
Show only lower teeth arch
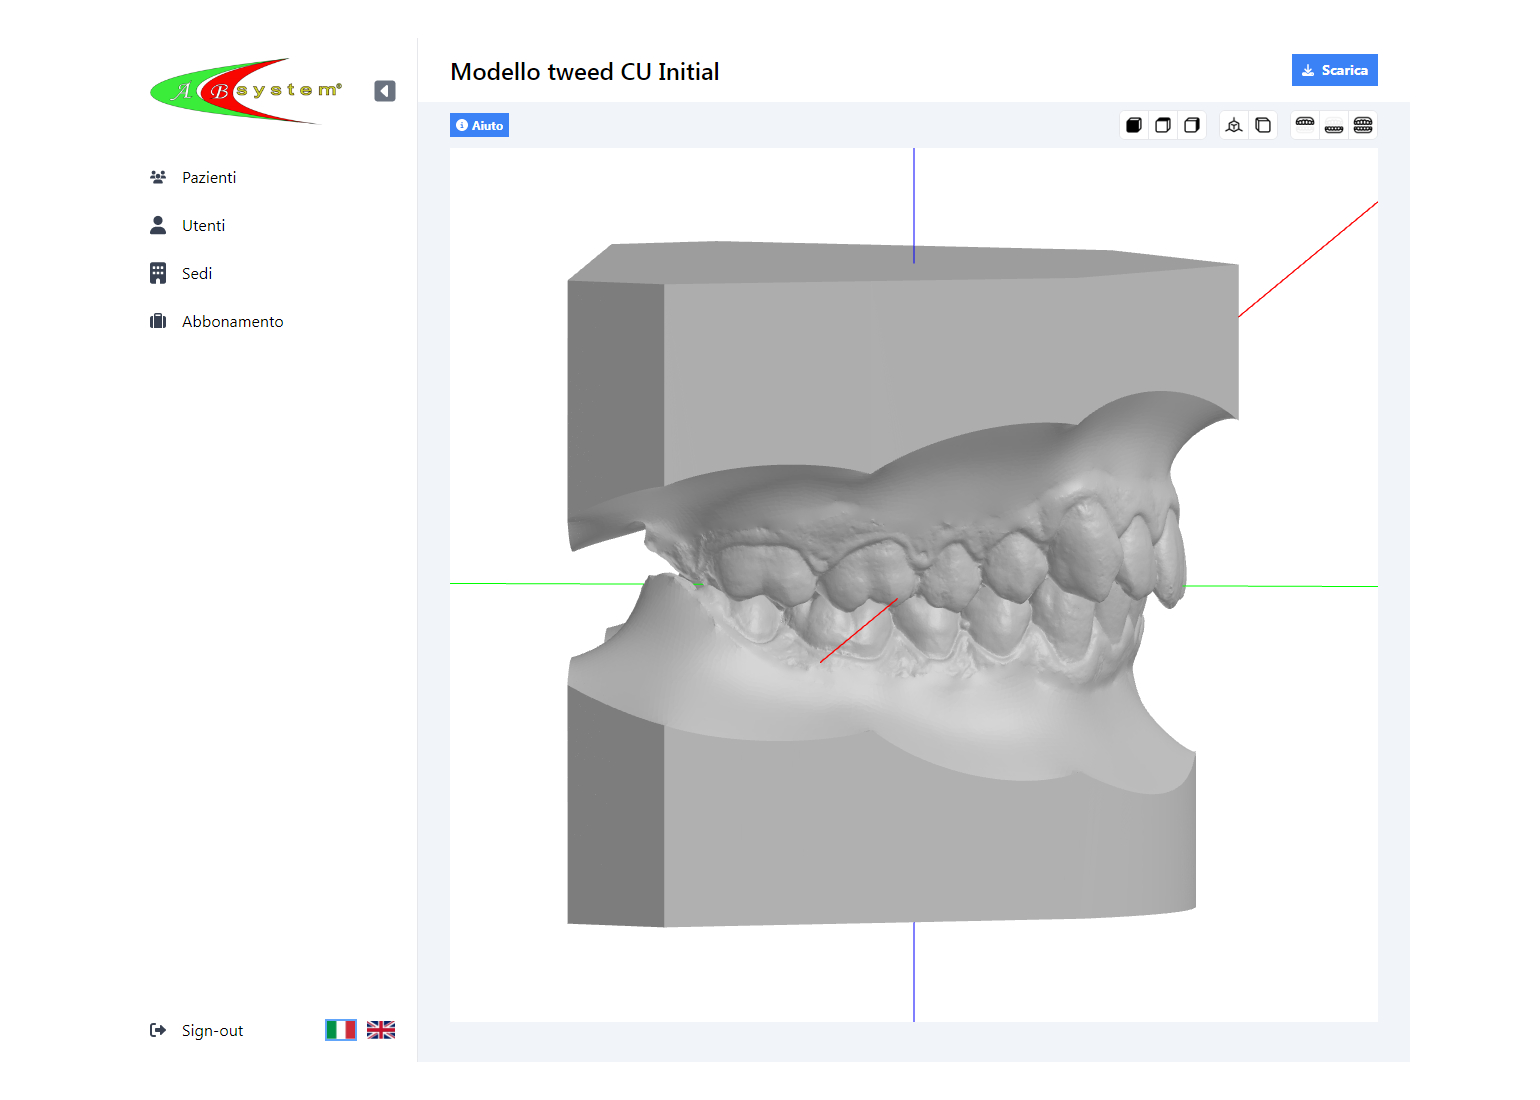pos(1334,125)
